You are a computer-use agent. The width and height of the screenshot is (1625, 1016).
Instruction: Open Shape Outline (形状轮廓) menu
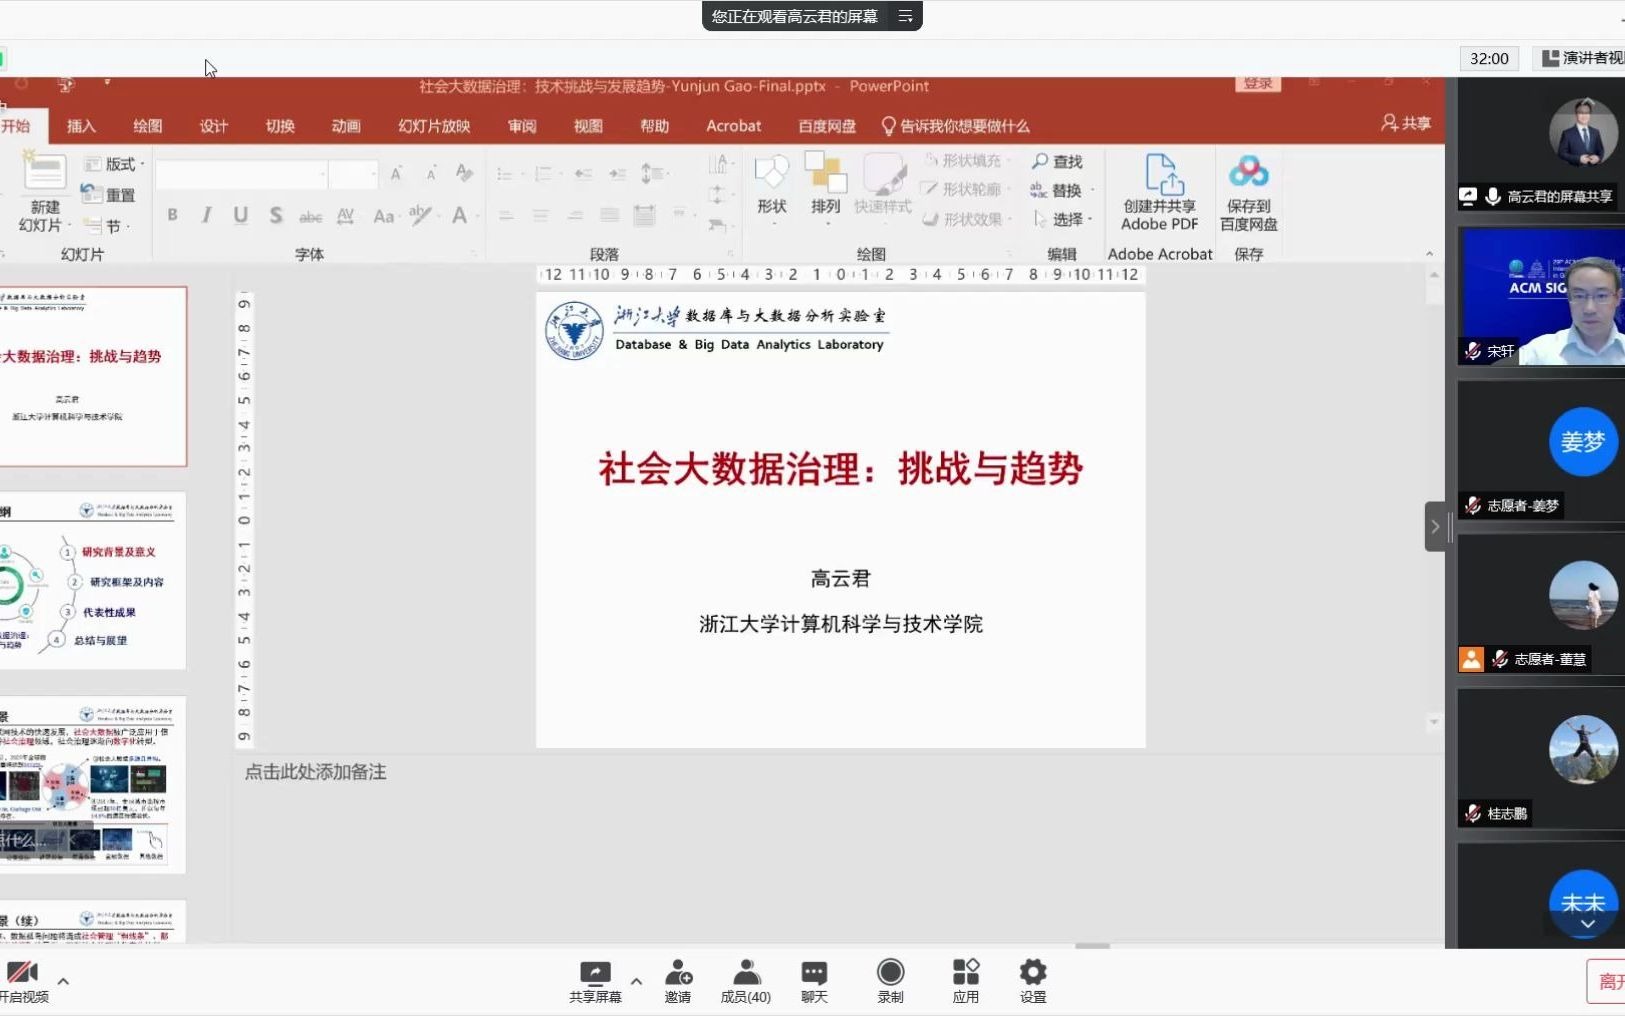[x=968, y=189]
